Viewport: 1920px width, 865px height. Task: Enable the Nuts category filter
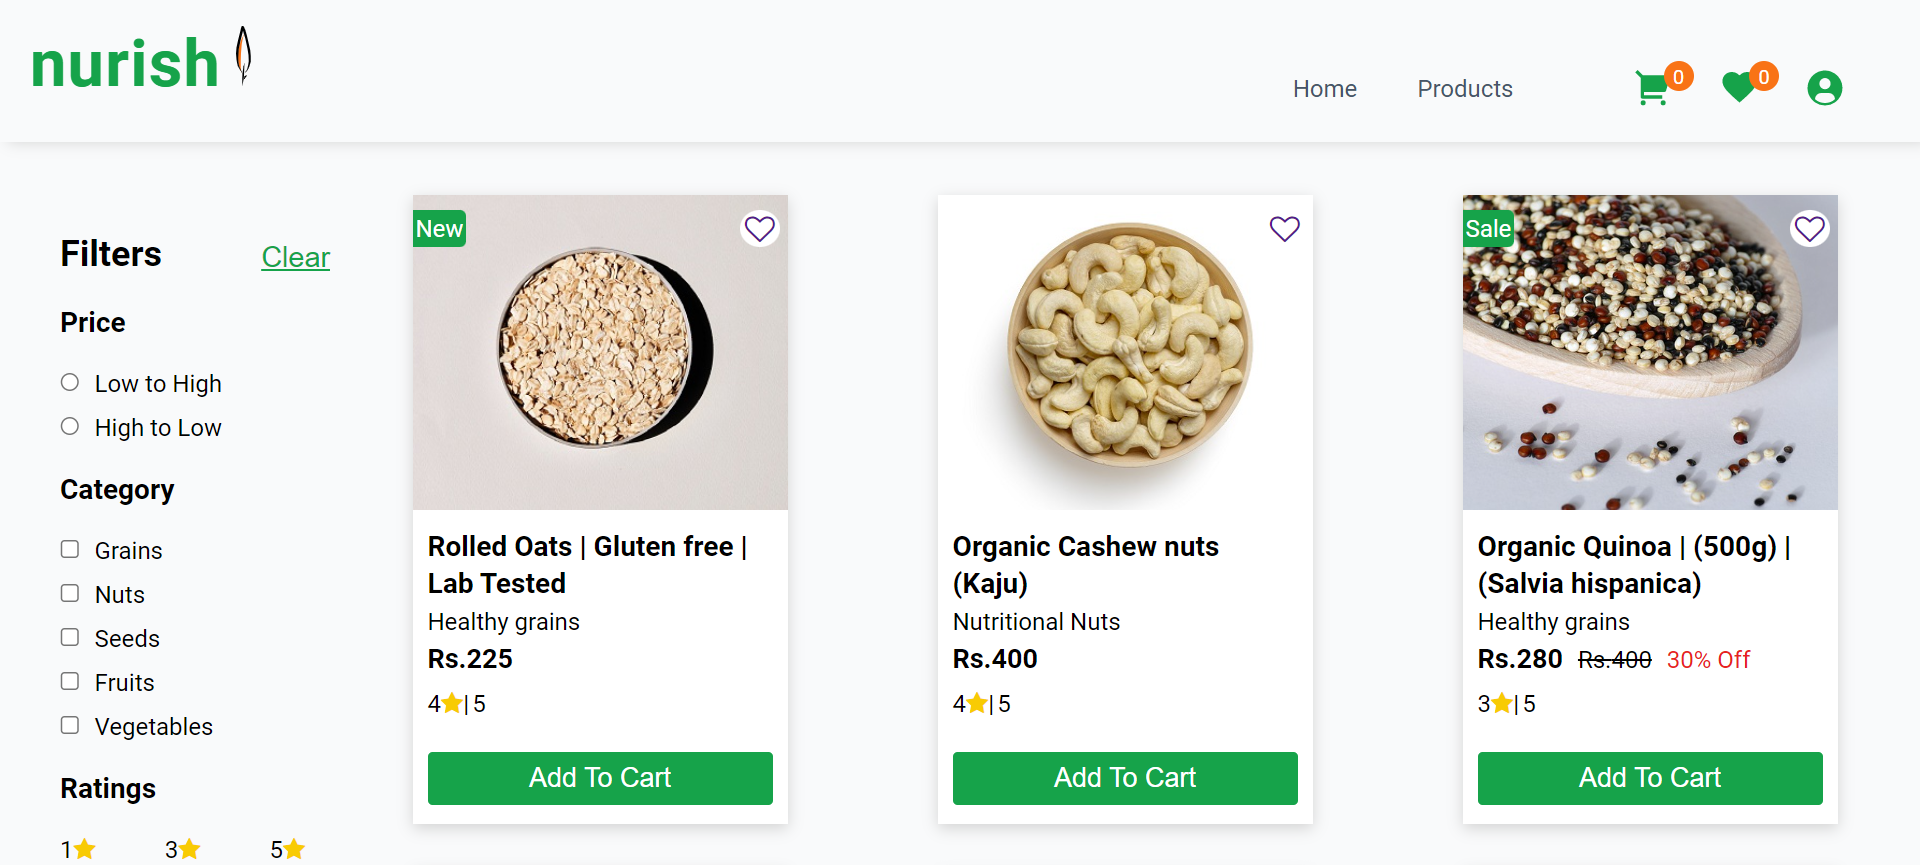click(x=70, y=593)
